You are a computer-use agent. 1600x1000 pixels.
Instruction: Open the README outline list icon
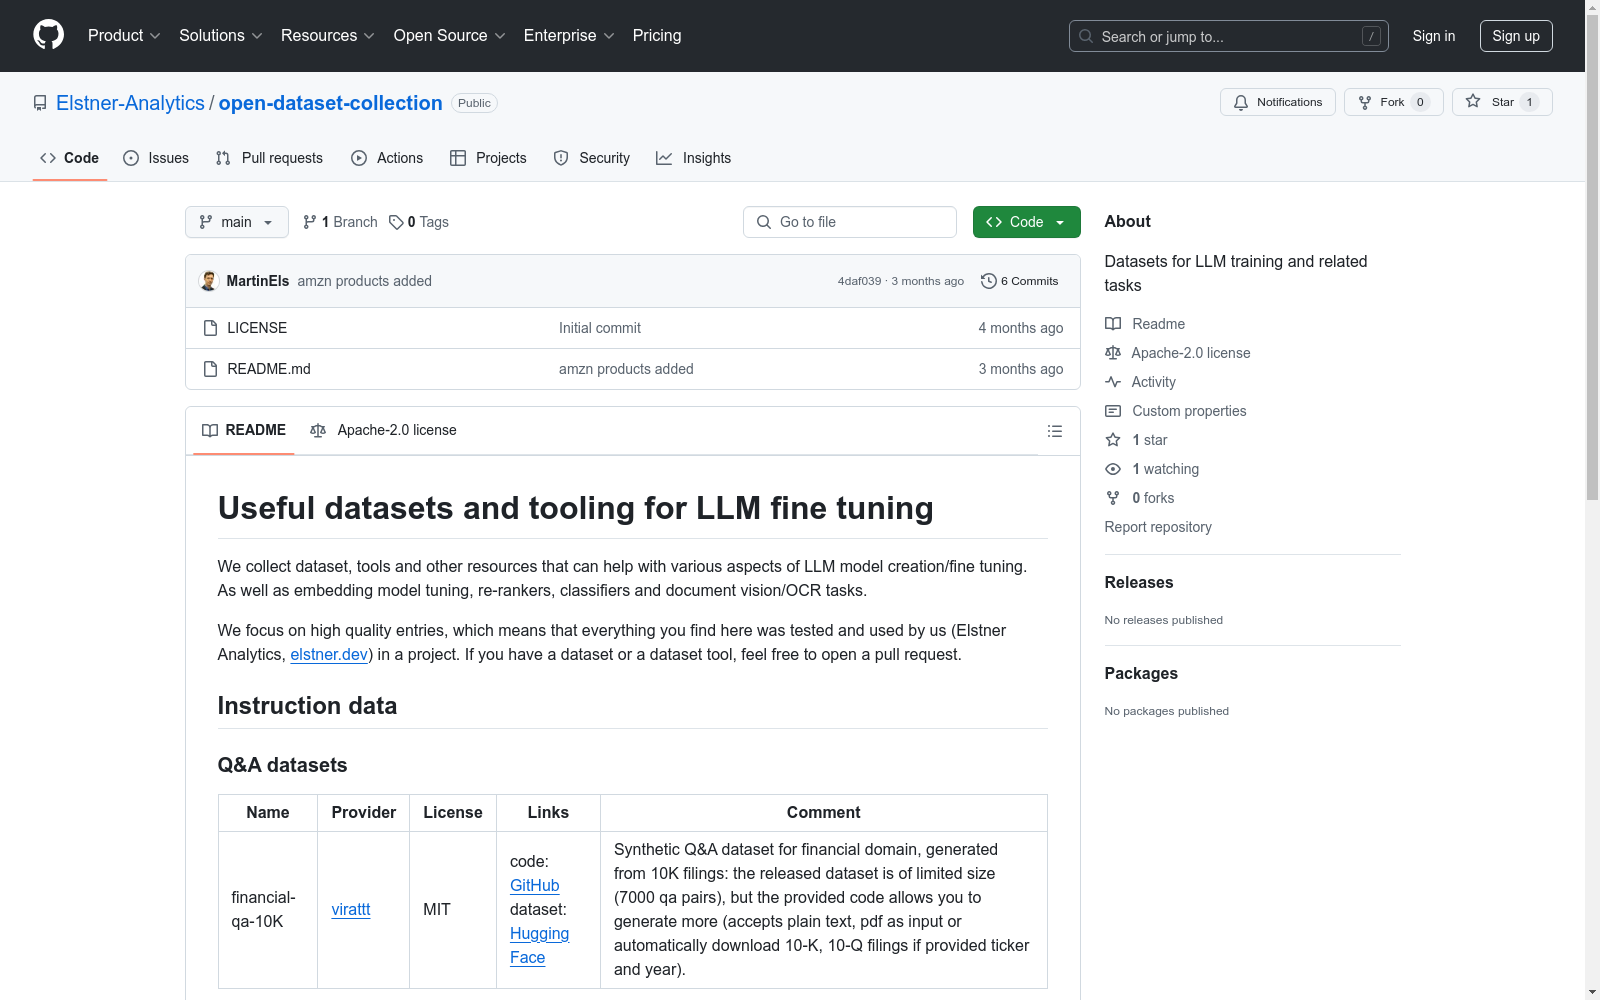coord(1054,431)
